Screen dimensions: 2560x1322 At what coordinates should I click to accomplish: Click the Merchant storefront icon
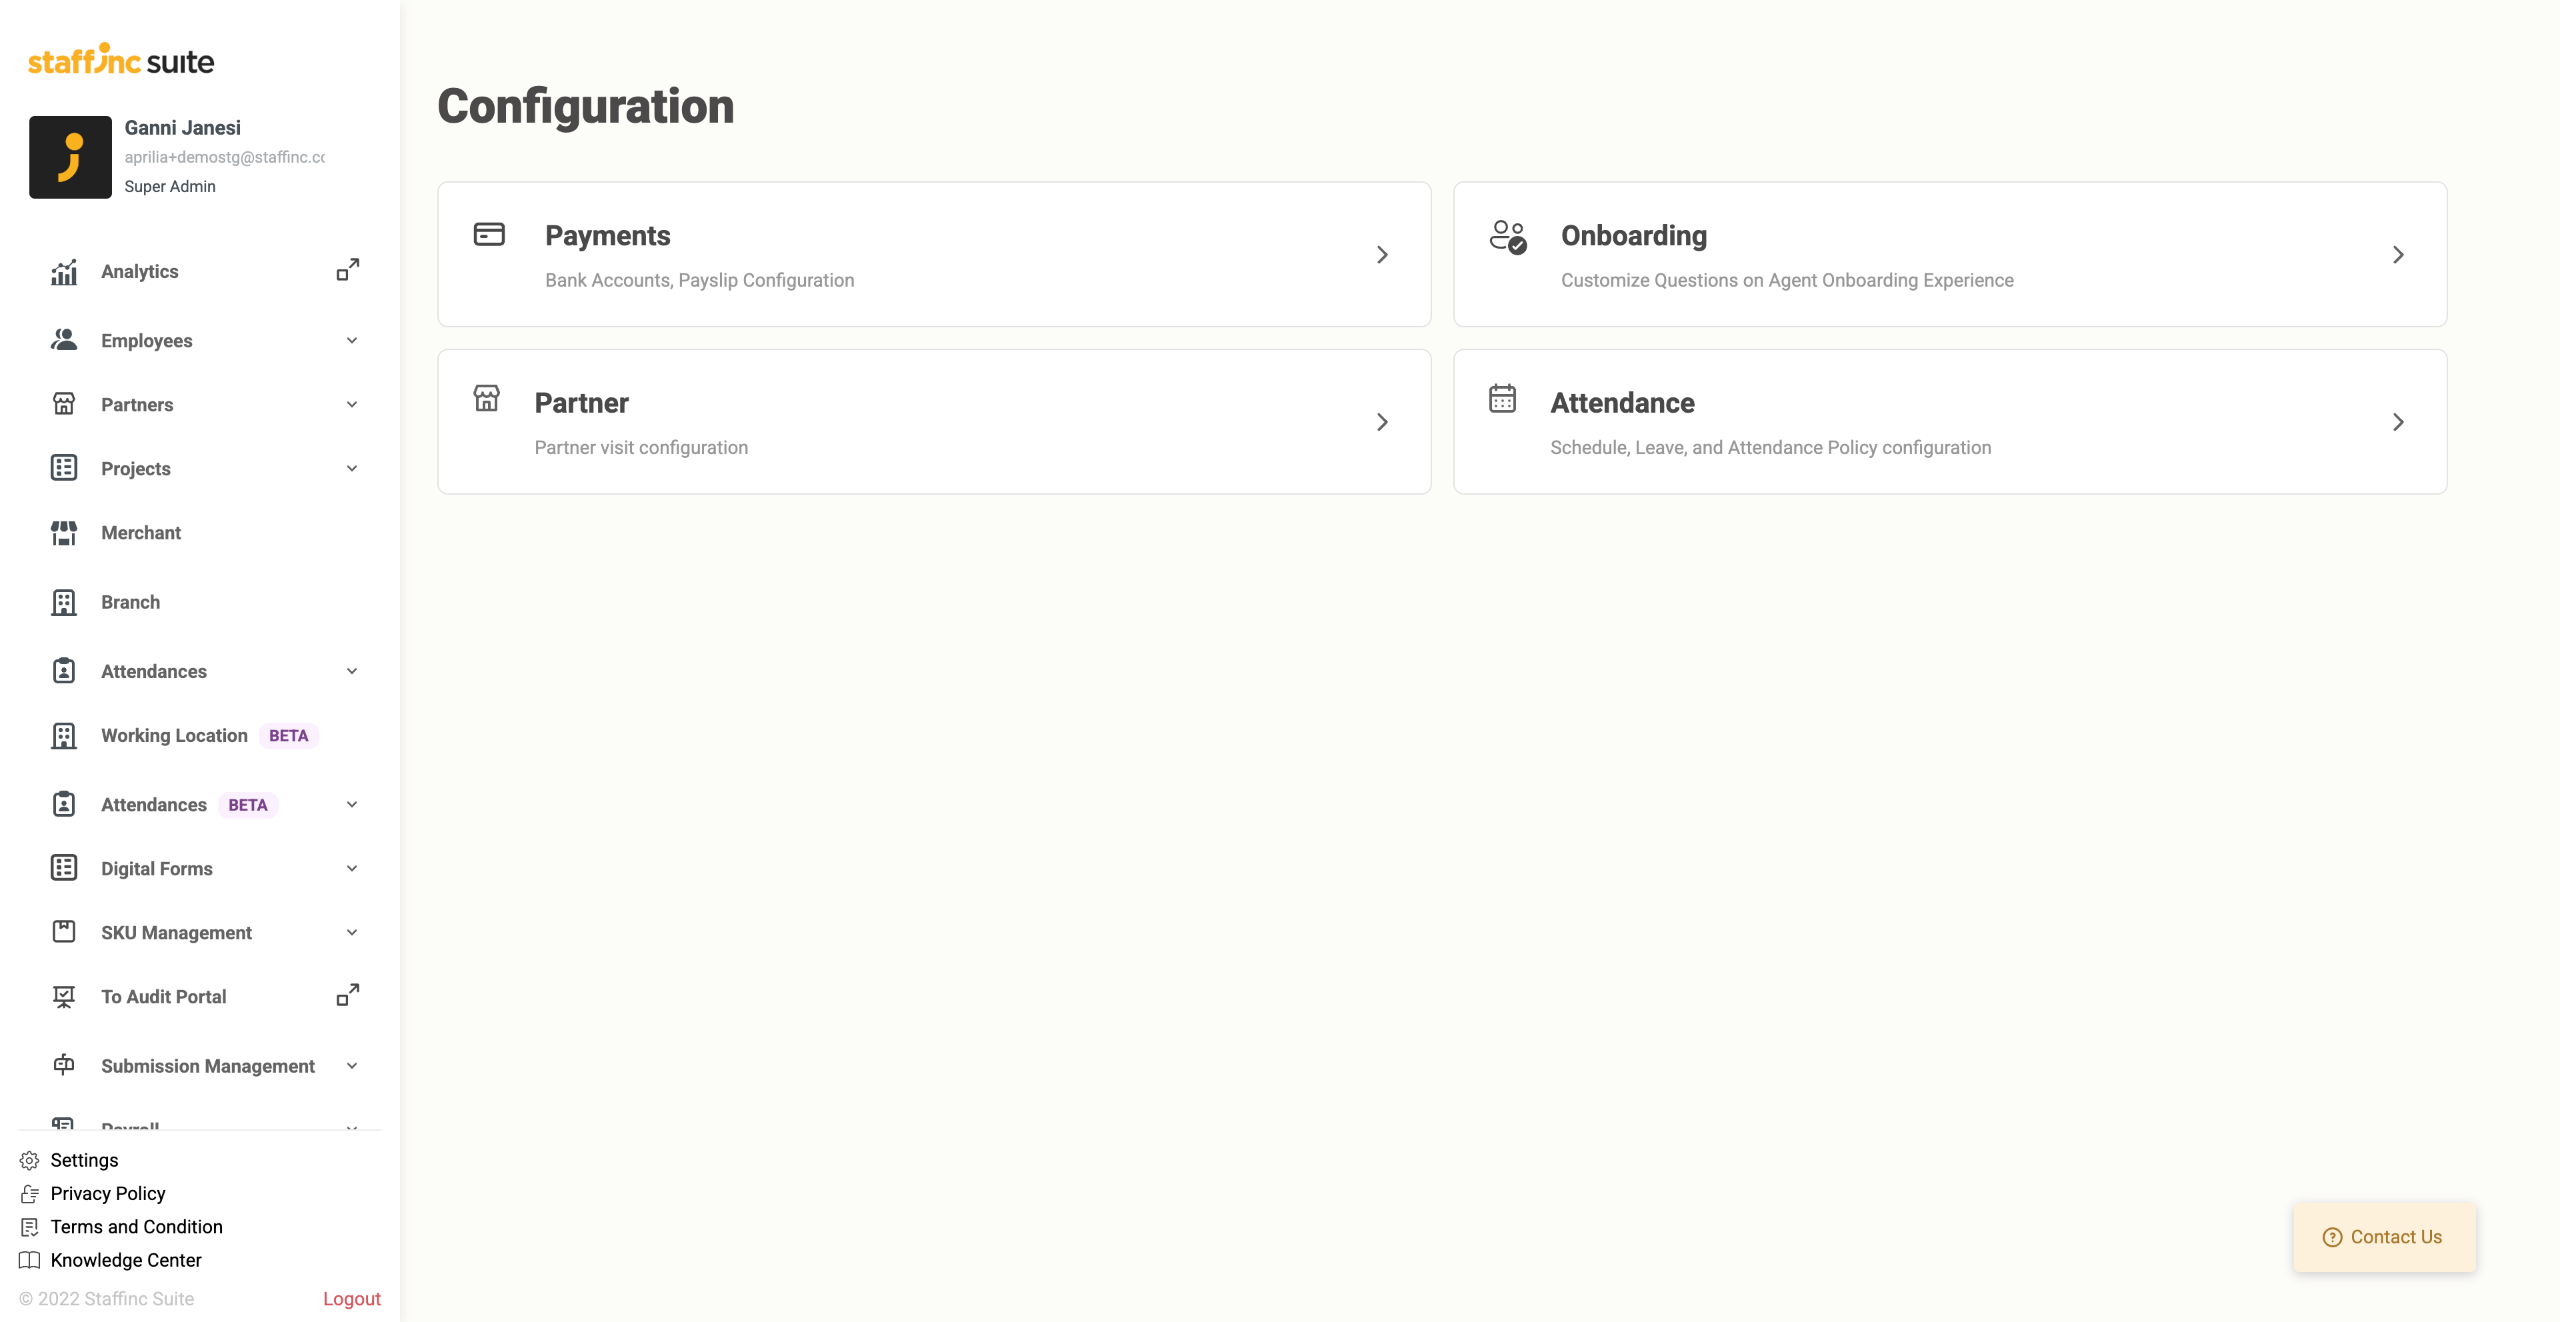[x=64, y=533]
